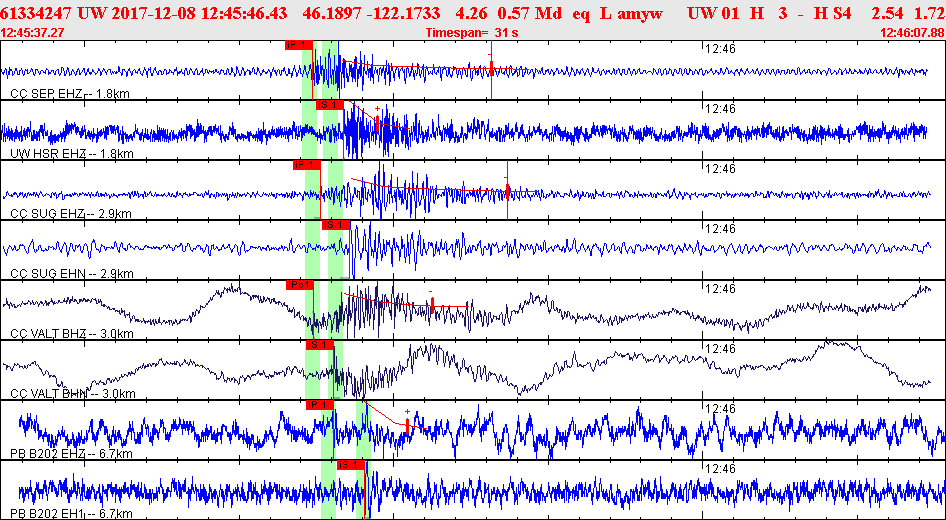Viewport: 946px width, 520px height.
Task: Select the red amplitude marker on B202 EHZ
Action: pos(408,423)
